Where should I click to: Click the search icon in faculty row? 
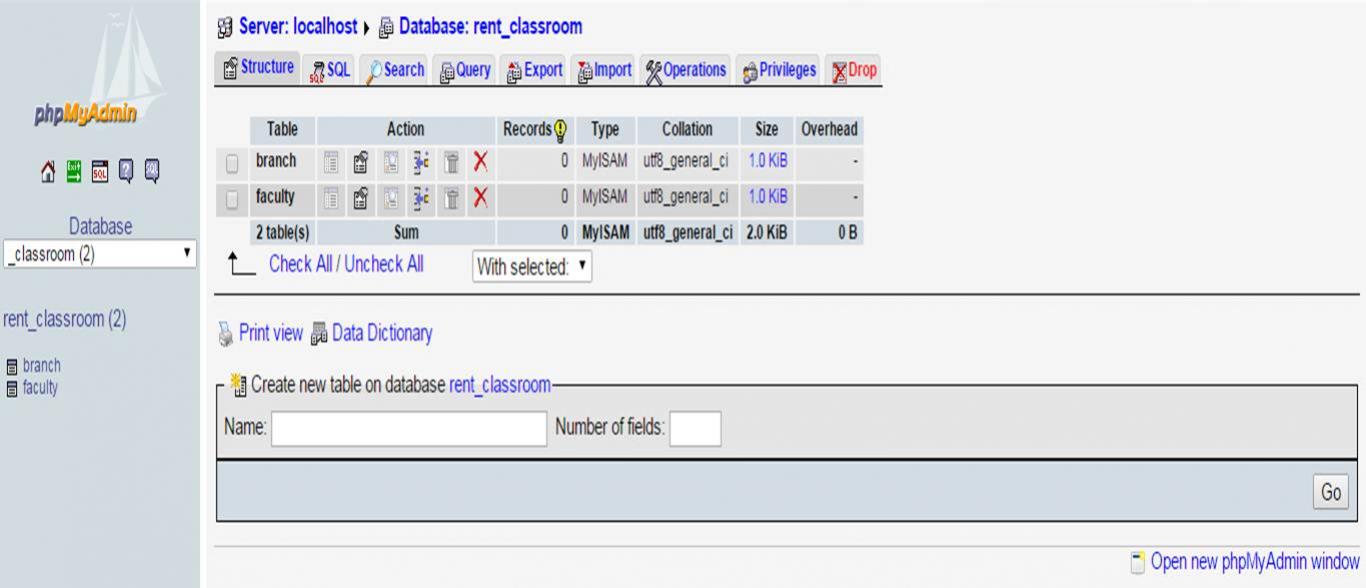391,197
